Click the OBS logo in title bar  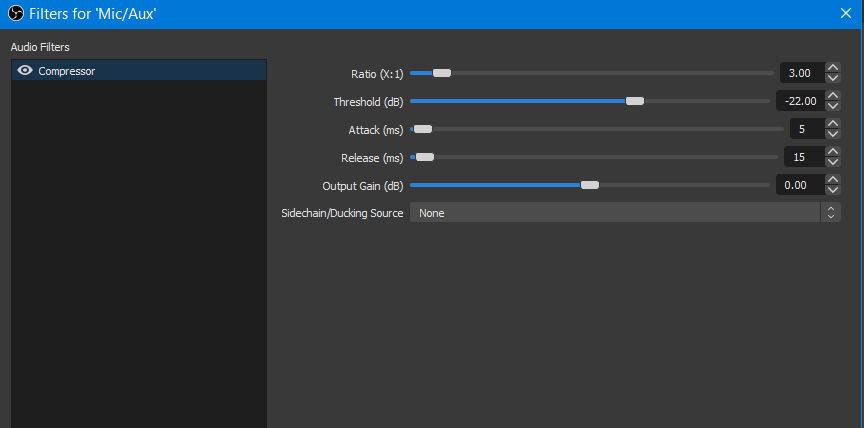pos(16,14)
